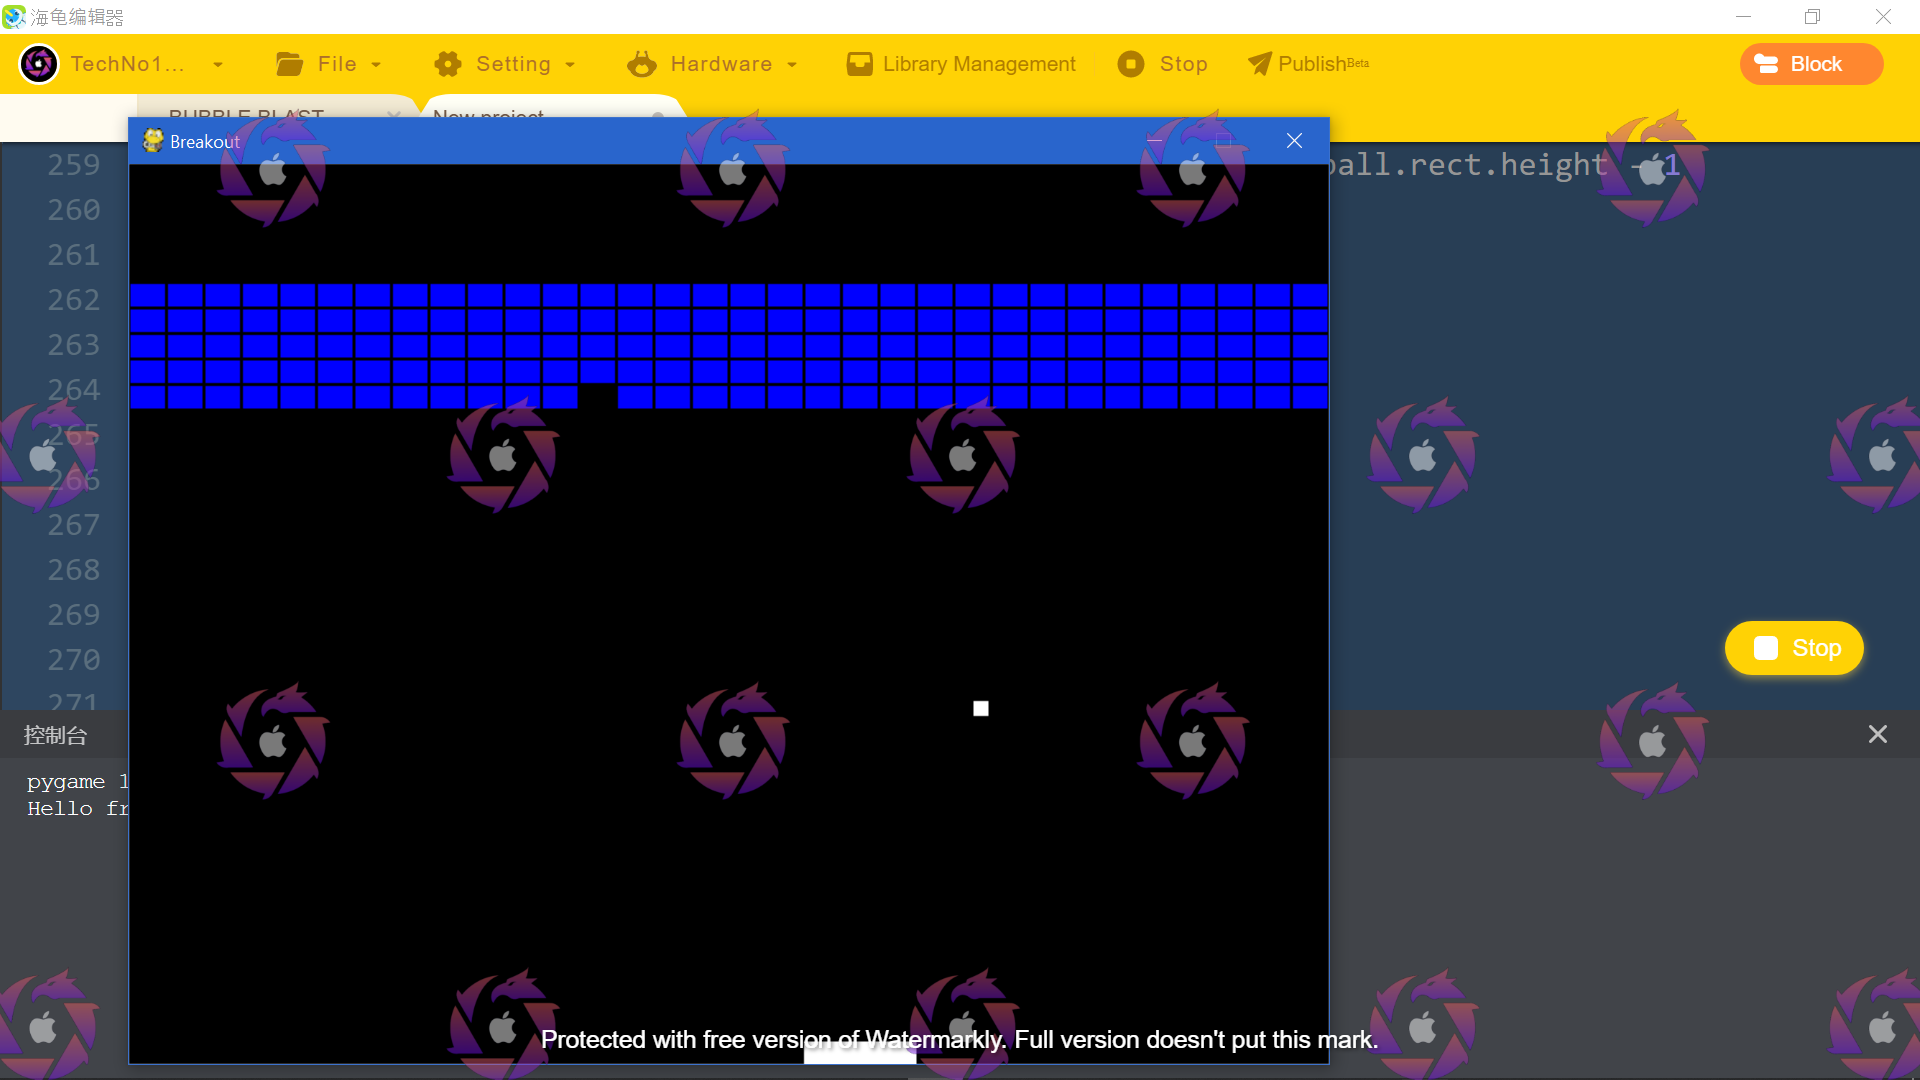Screen dimensions: 1920x1080
Task: Switch to Block mode with the orange button
Action: (1811, 64)
